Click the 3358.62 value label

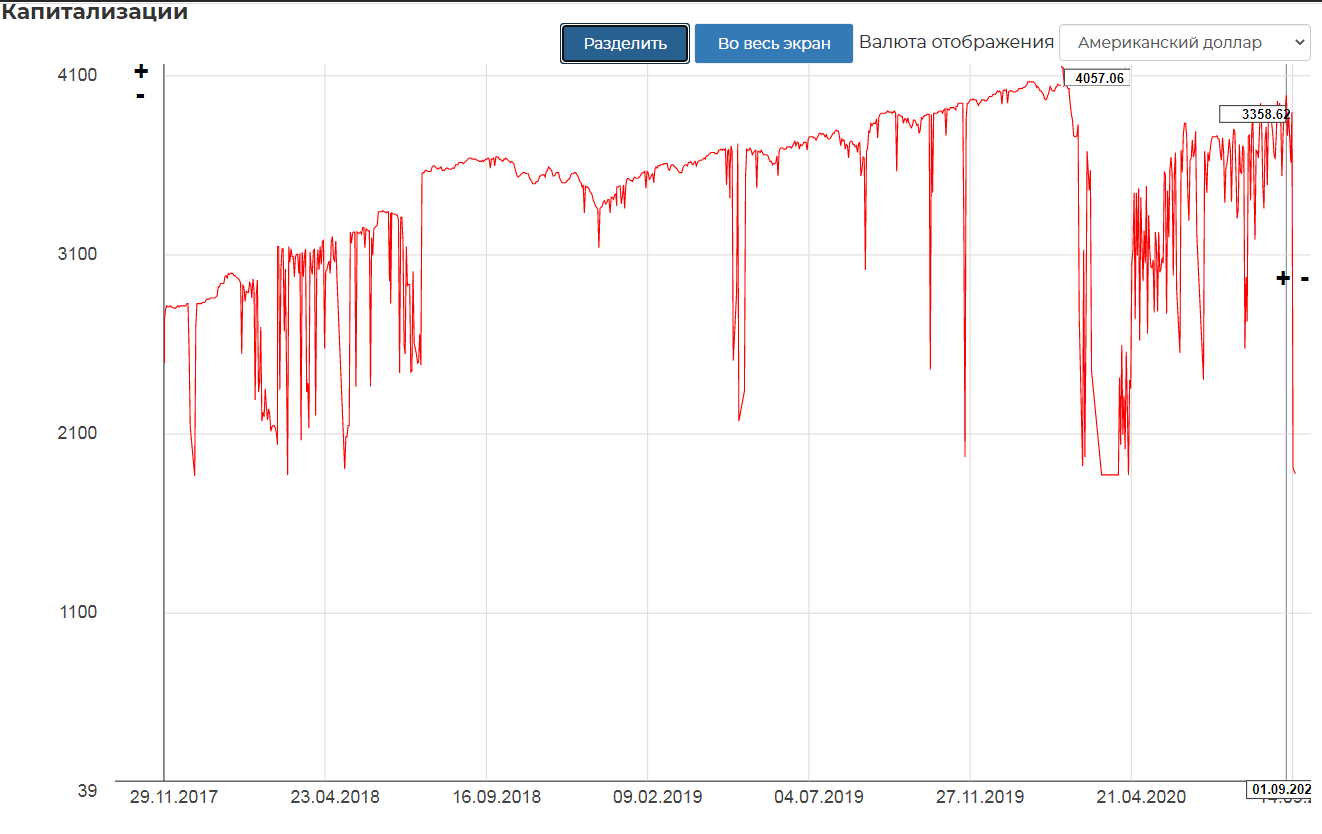click(x=1256, y=115)
